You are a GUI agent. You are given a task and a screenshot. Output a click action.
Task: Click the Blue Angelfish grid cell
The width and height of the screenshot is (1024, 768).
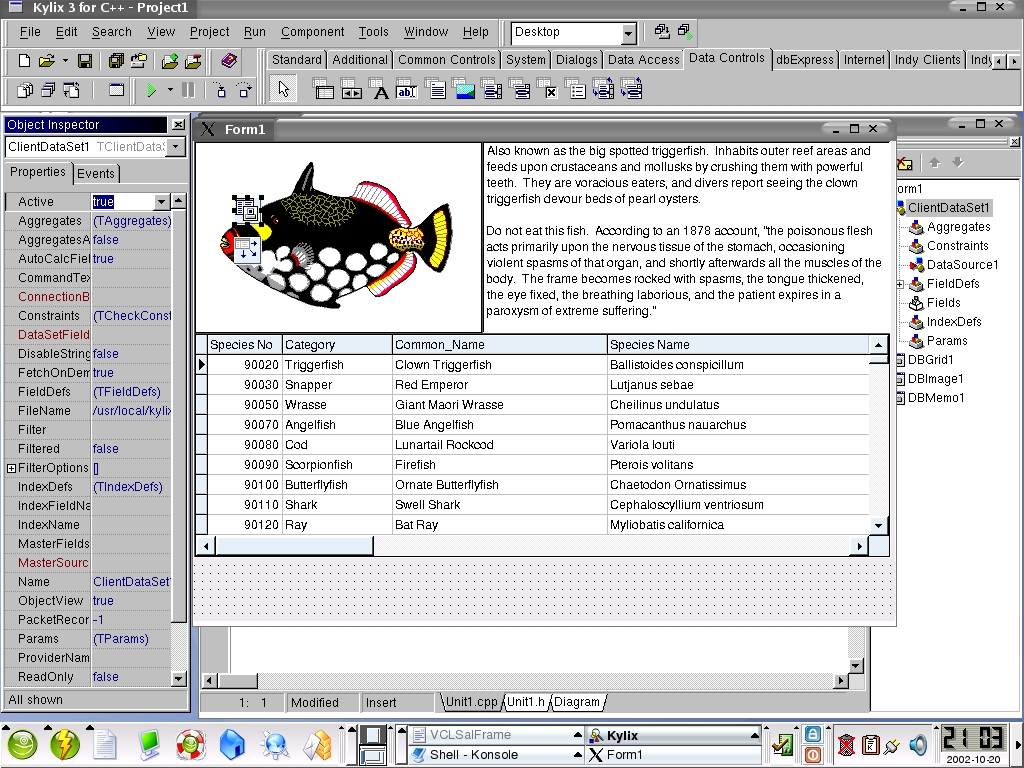coord(434,425)
